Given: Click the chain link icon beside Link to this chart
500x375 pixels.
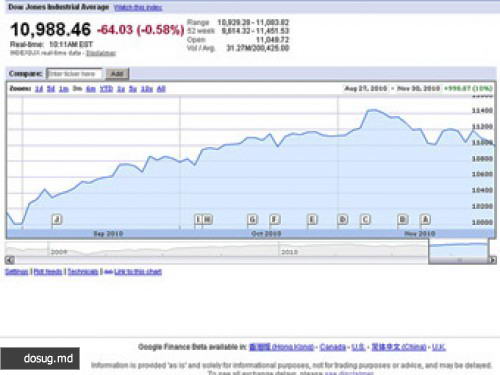Looking at the screenshot, I should click(109, 272).
